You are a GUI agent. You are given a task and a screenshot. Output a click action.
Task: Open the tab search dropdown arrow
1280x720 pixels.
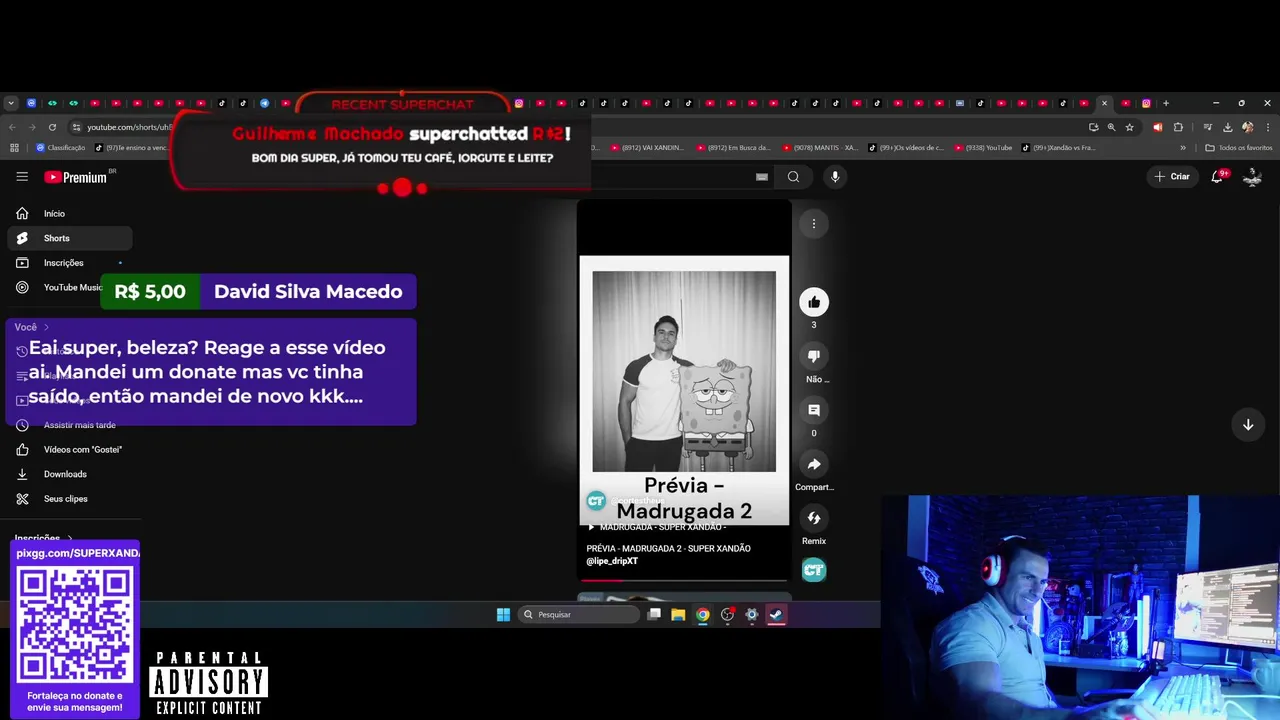tap(11, 103)
